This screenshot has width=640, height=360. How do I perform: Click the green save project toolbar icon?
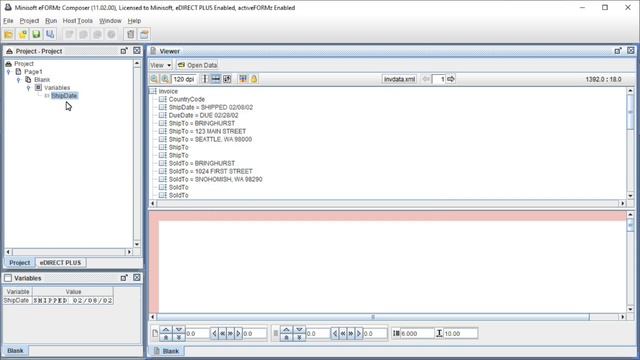[36, 34]
